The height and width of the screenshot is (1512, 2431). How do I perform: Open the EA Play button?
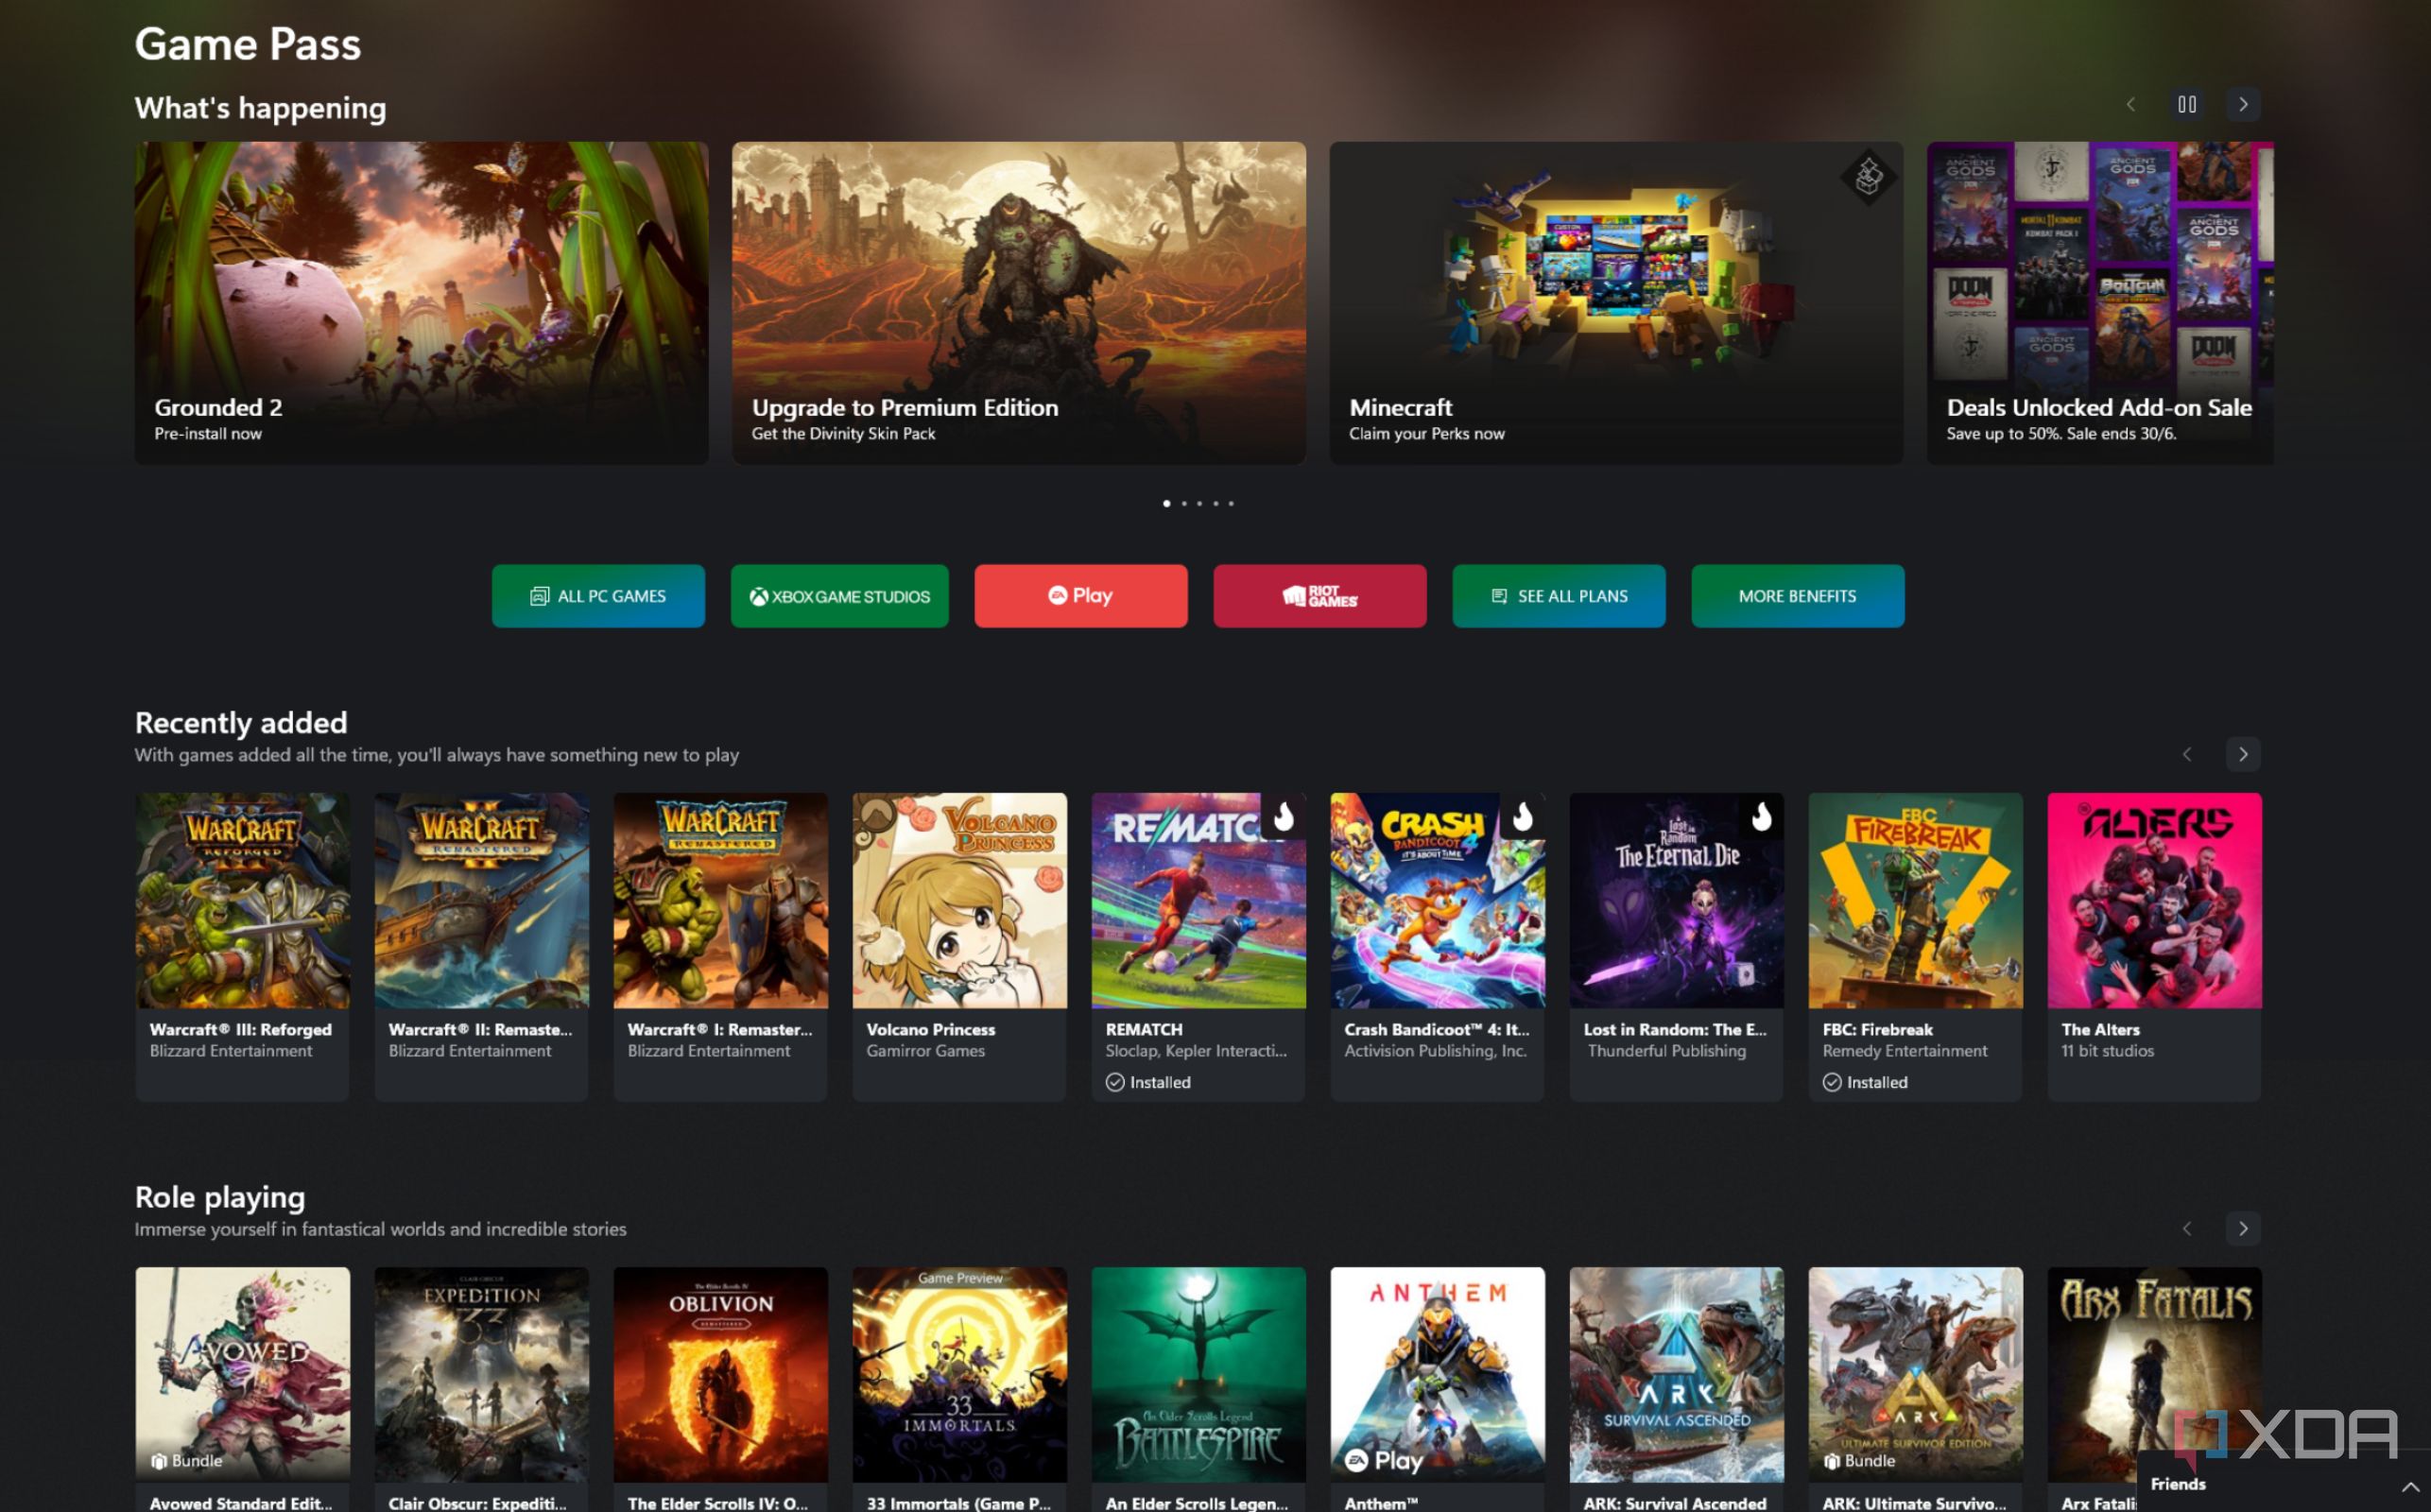pyautogui.click(x=1081, y=596)
